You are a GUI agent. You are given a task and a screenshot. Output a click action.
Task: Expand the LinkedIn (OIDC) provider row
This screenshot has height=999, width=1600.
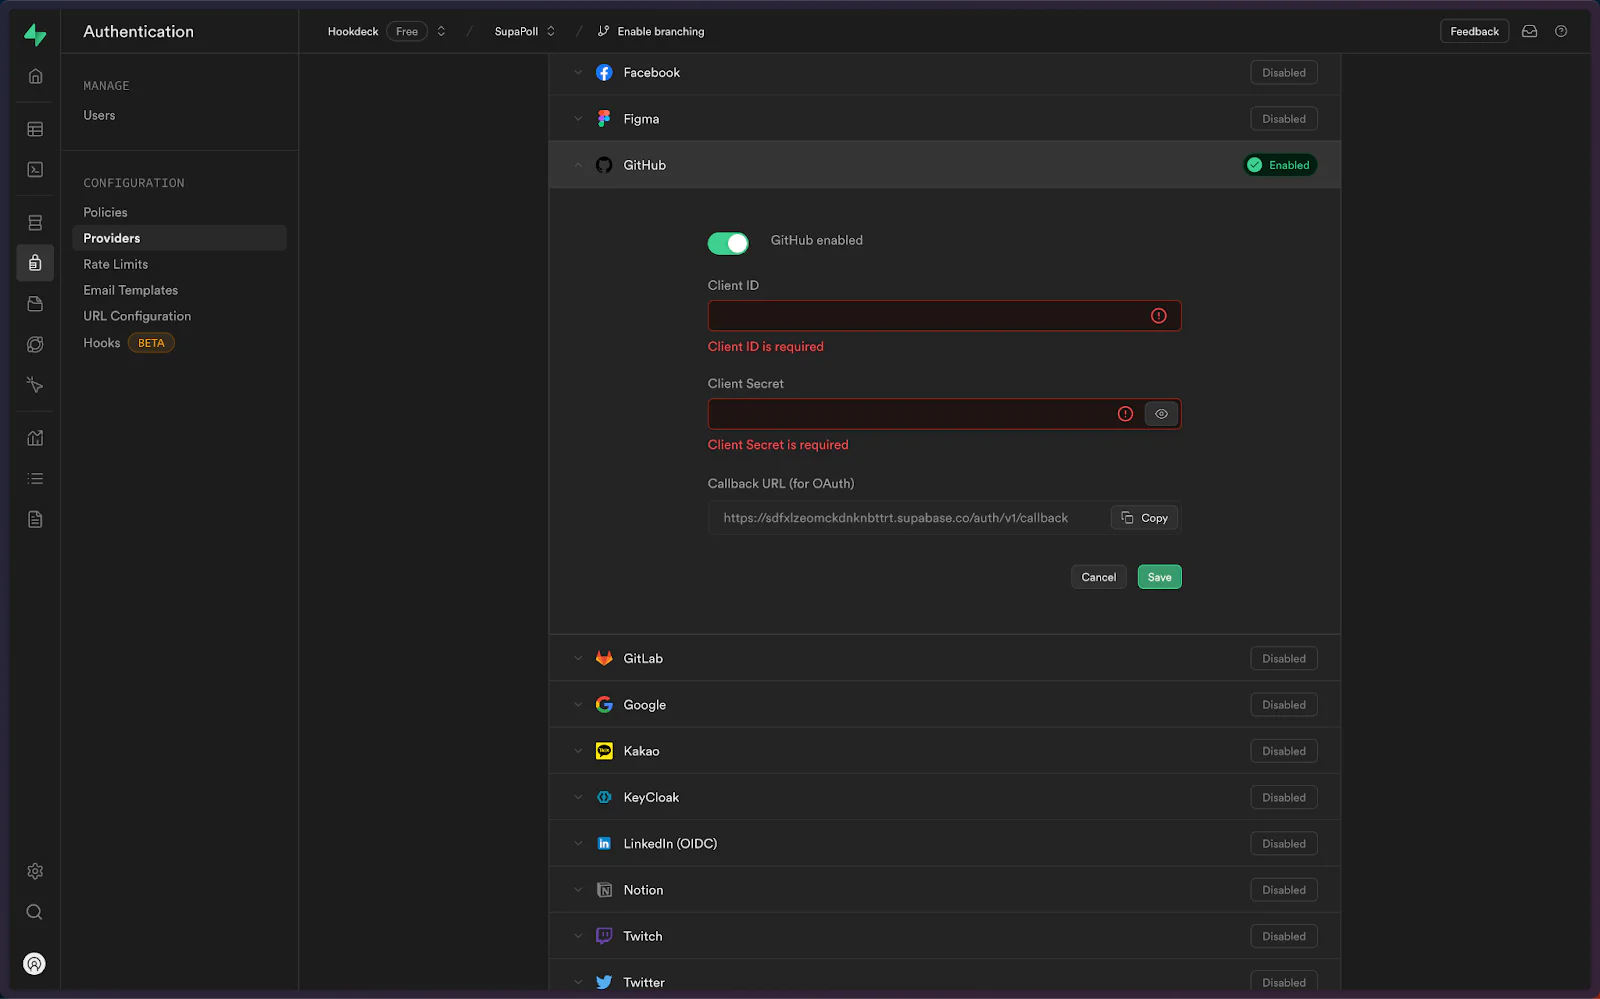[944, 844]
